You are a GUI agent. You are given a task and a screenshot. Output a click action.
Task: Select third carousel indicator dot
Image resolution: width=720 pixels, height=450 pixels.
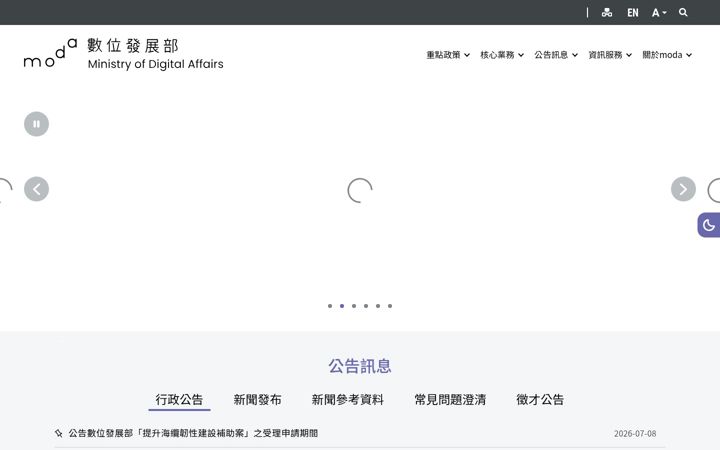pyautogui.click(x=354, y=306)
